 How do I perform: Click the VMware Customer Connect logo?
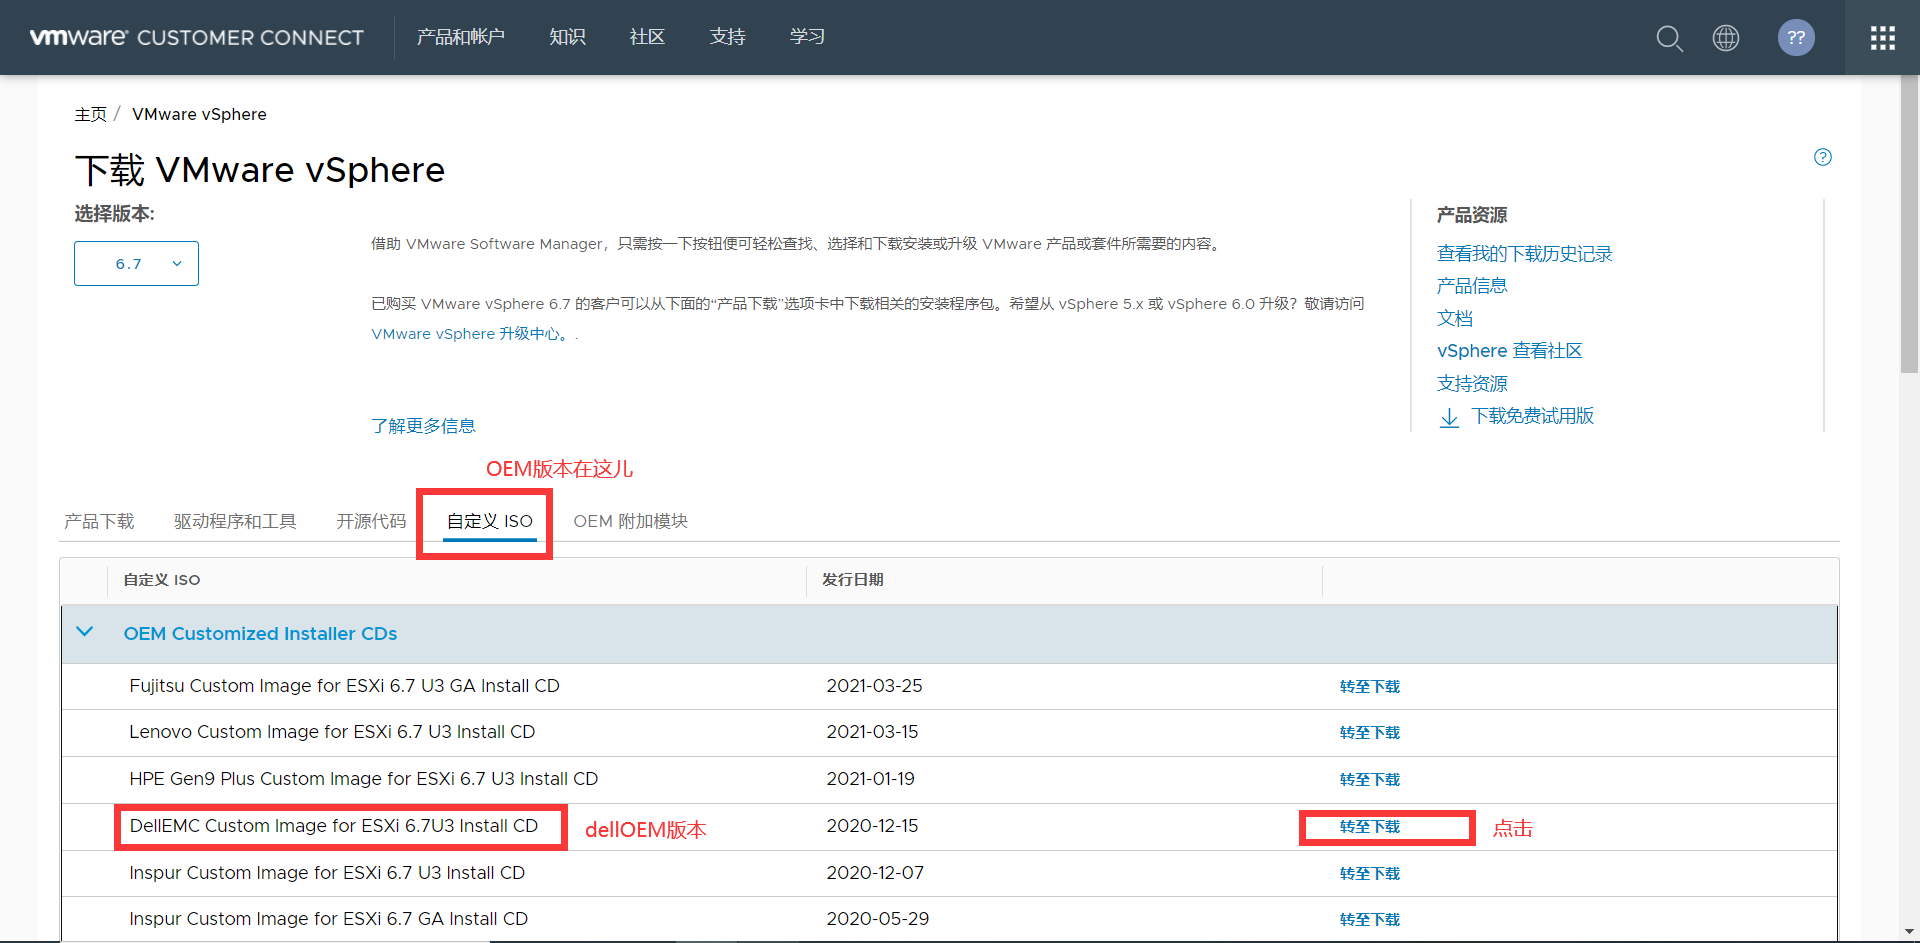point(196,38)
